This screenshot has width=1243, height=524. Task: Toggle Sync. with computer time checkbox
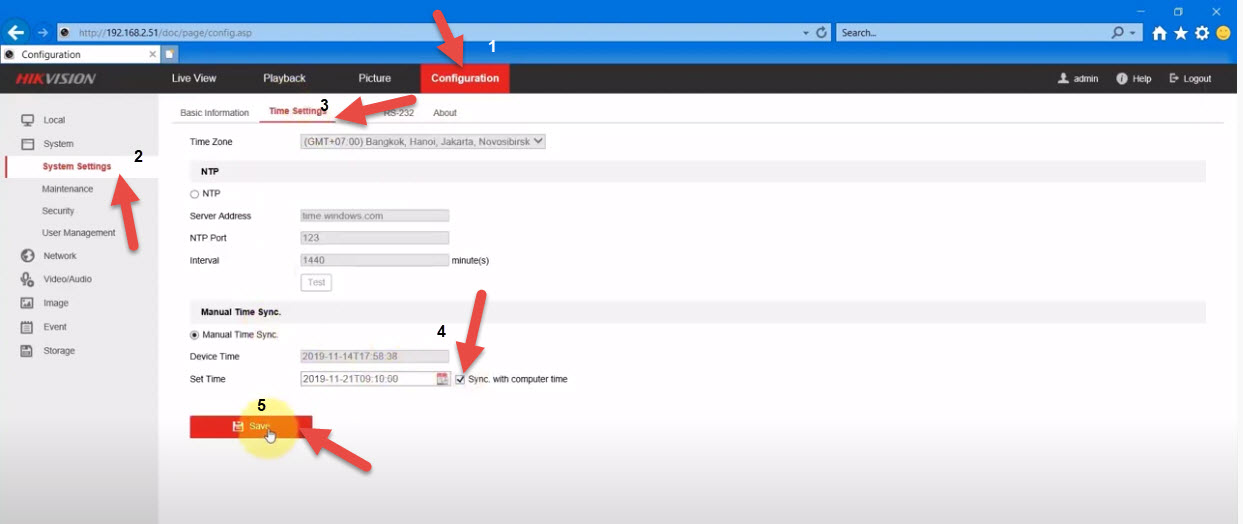tap(460, 379)
